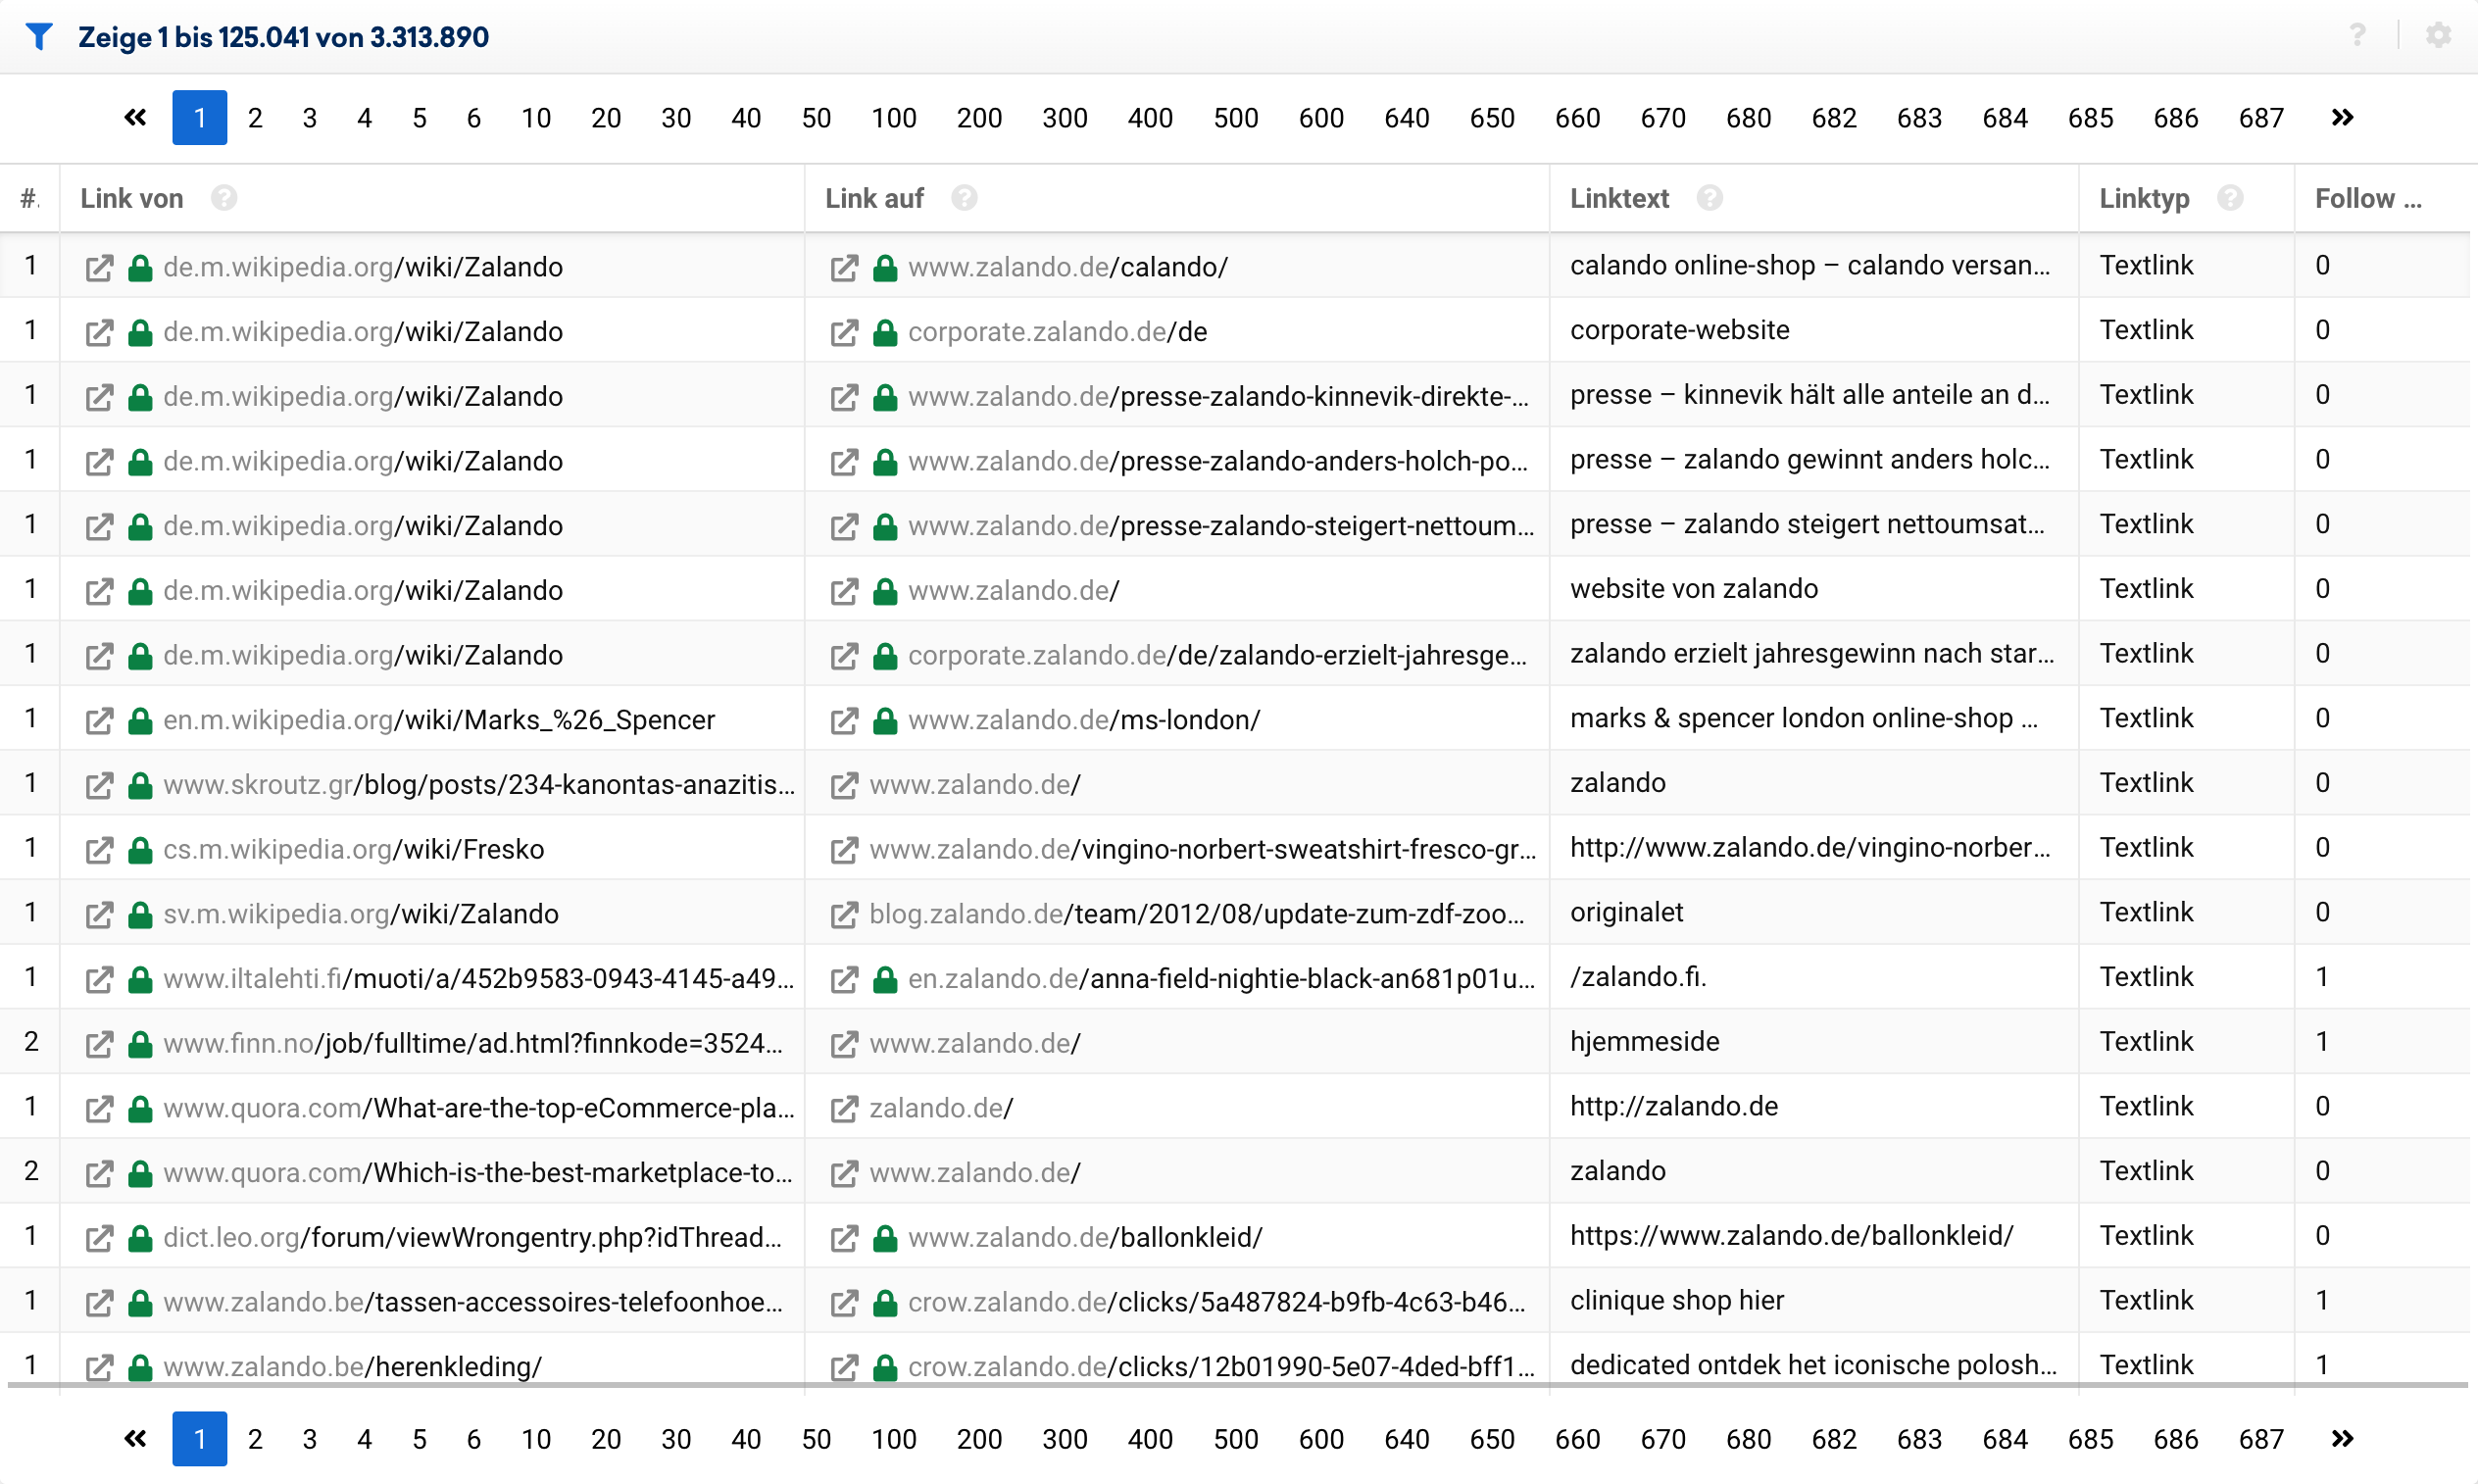
Task: Open external link icon for skroutz.gr source
Action: click(x=98, y=785)
